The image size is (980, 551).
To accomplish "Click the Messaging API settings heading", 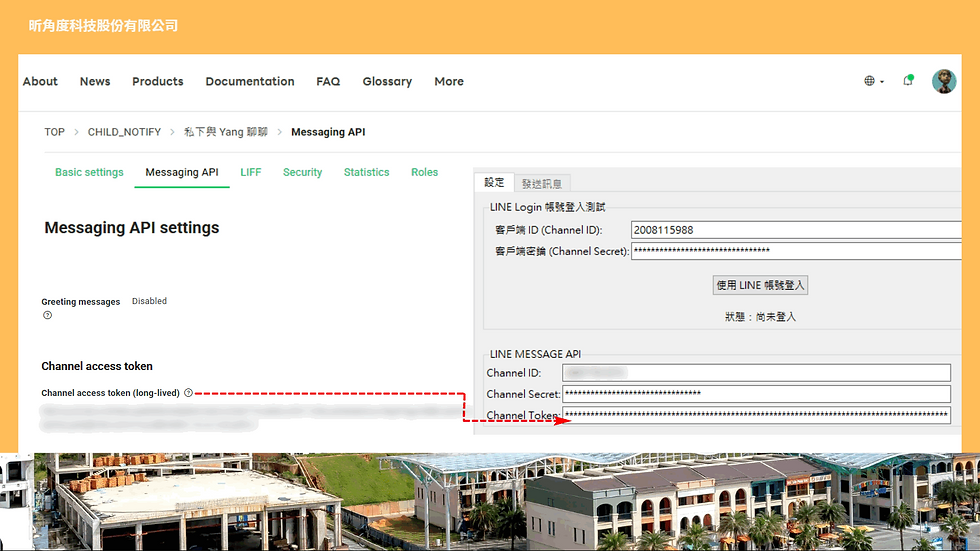I will coord(132,228).
